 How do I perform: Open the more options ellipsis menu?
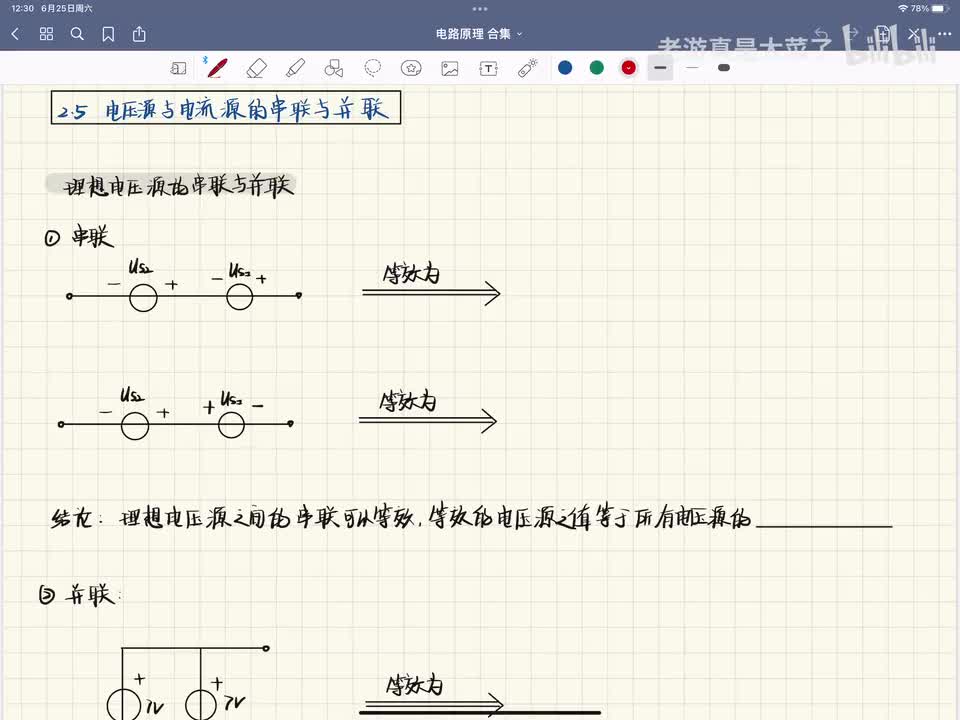(944, 34)
